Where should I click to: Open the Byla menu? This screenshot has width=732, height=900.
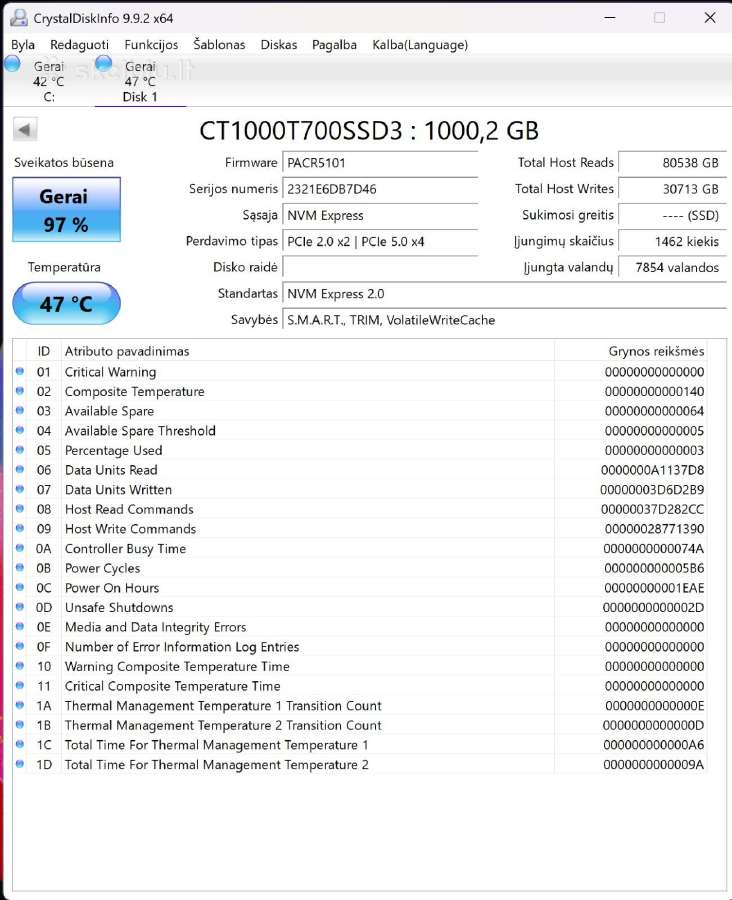click(23, 45)
